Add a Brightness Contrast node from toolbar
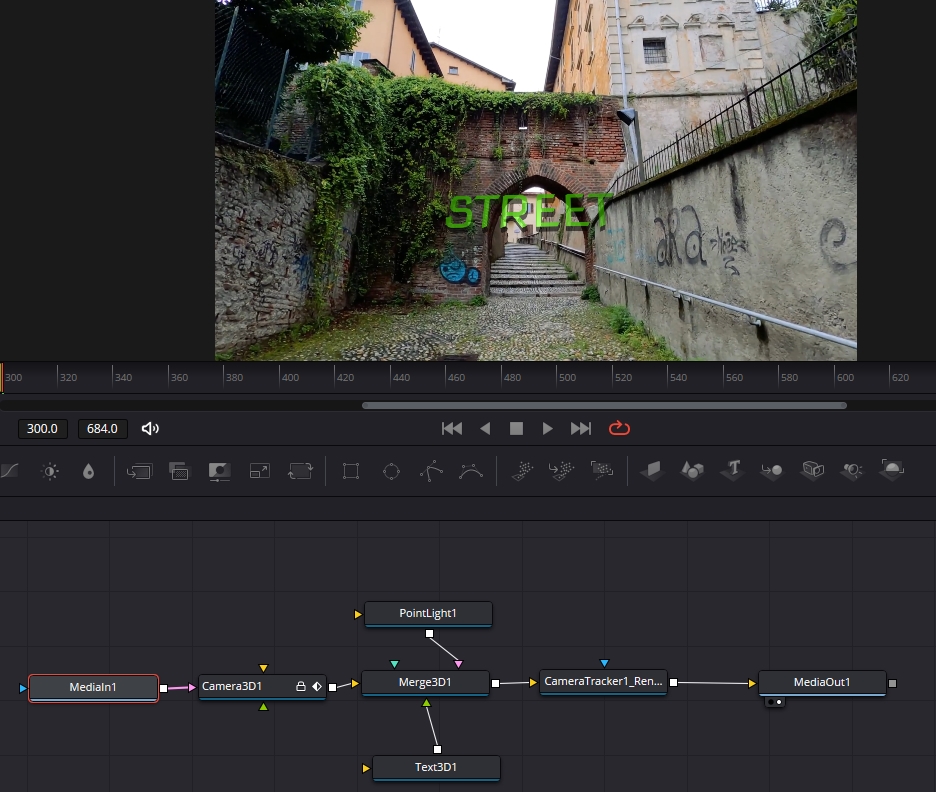The height and width of the screenshot is (792, 936). 50,471
